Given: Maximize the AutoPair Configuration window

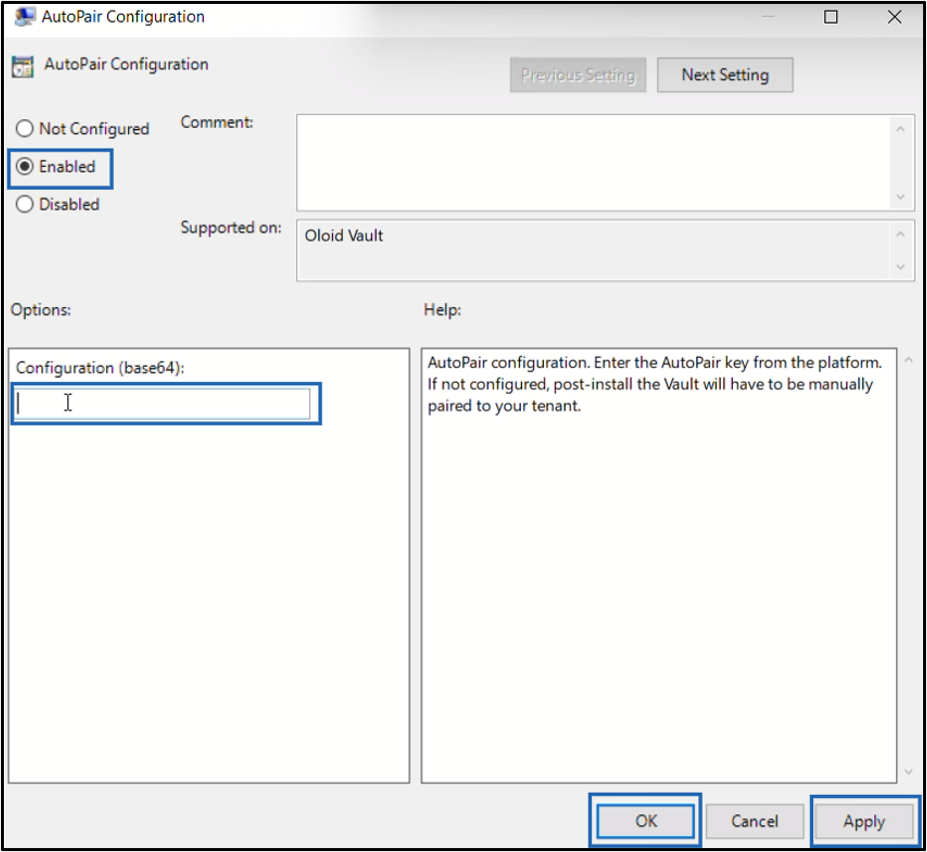Looking at the screenshot, I should 831,17.
